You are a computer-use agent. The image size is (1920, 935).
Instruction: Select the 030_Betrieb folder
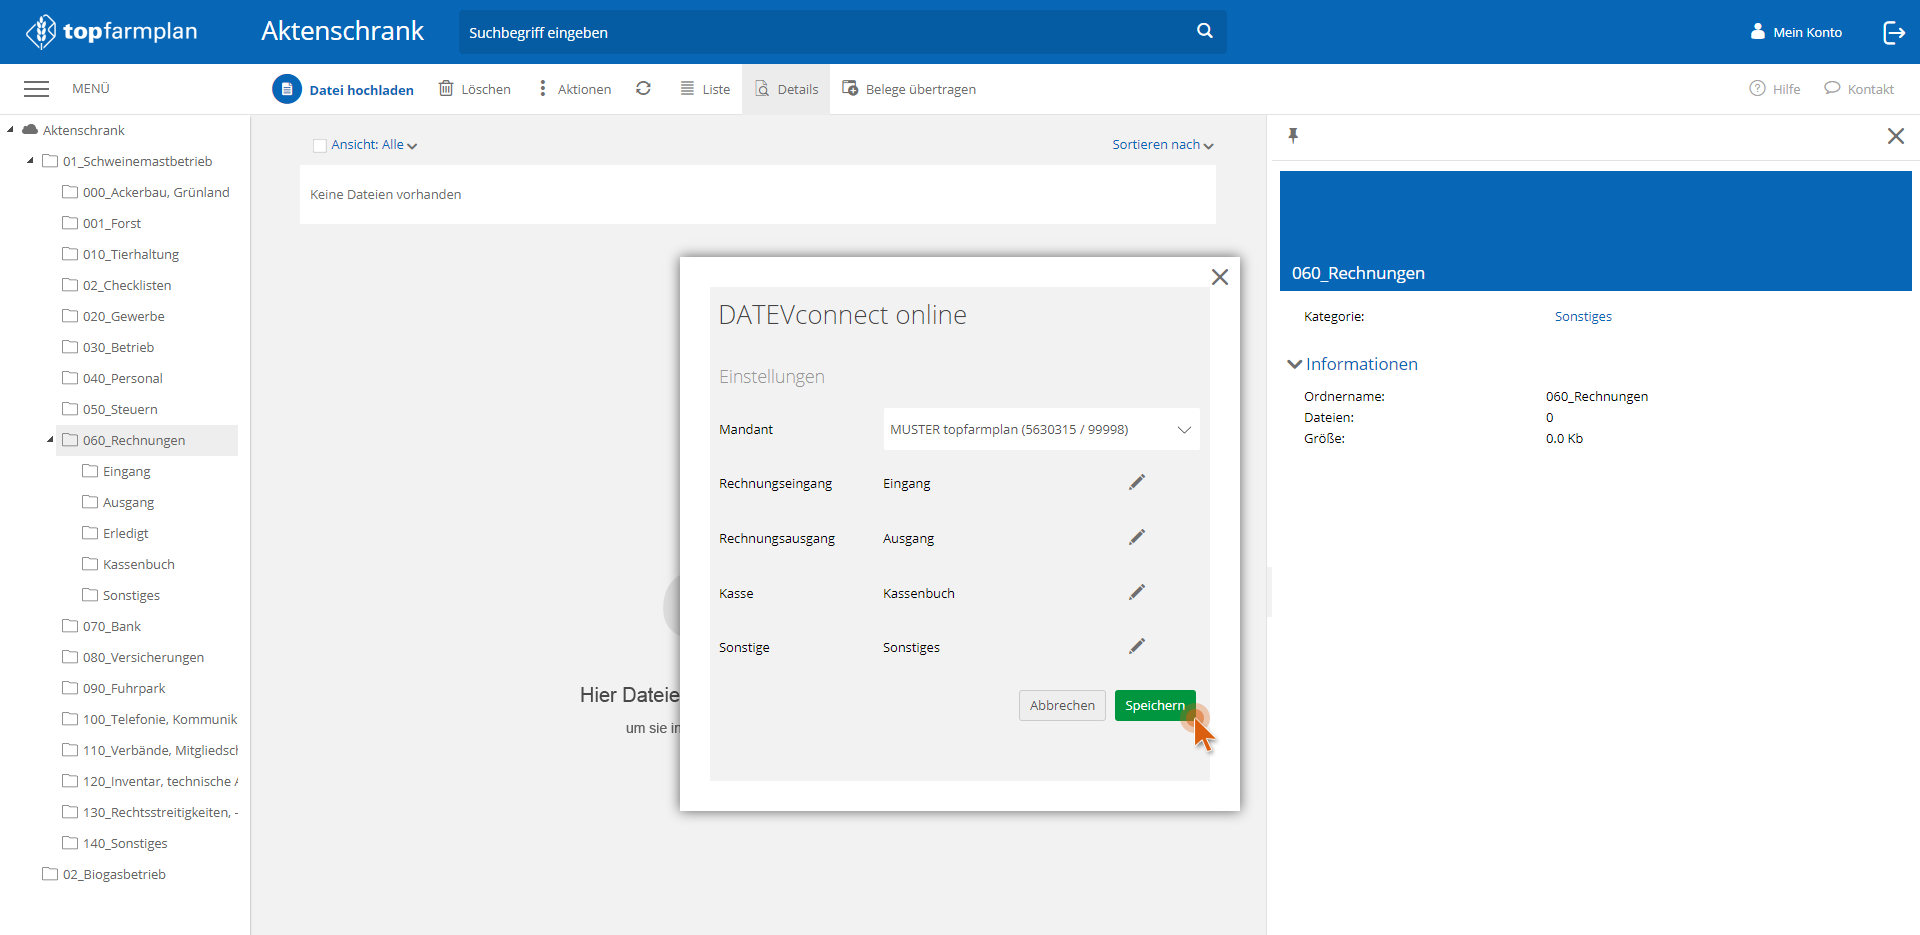pyautogui.click(x=108, y=347)
